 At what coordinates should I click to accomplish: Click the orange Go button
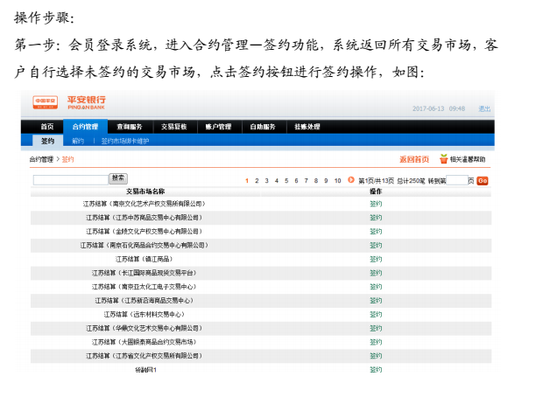coord(482,181)
